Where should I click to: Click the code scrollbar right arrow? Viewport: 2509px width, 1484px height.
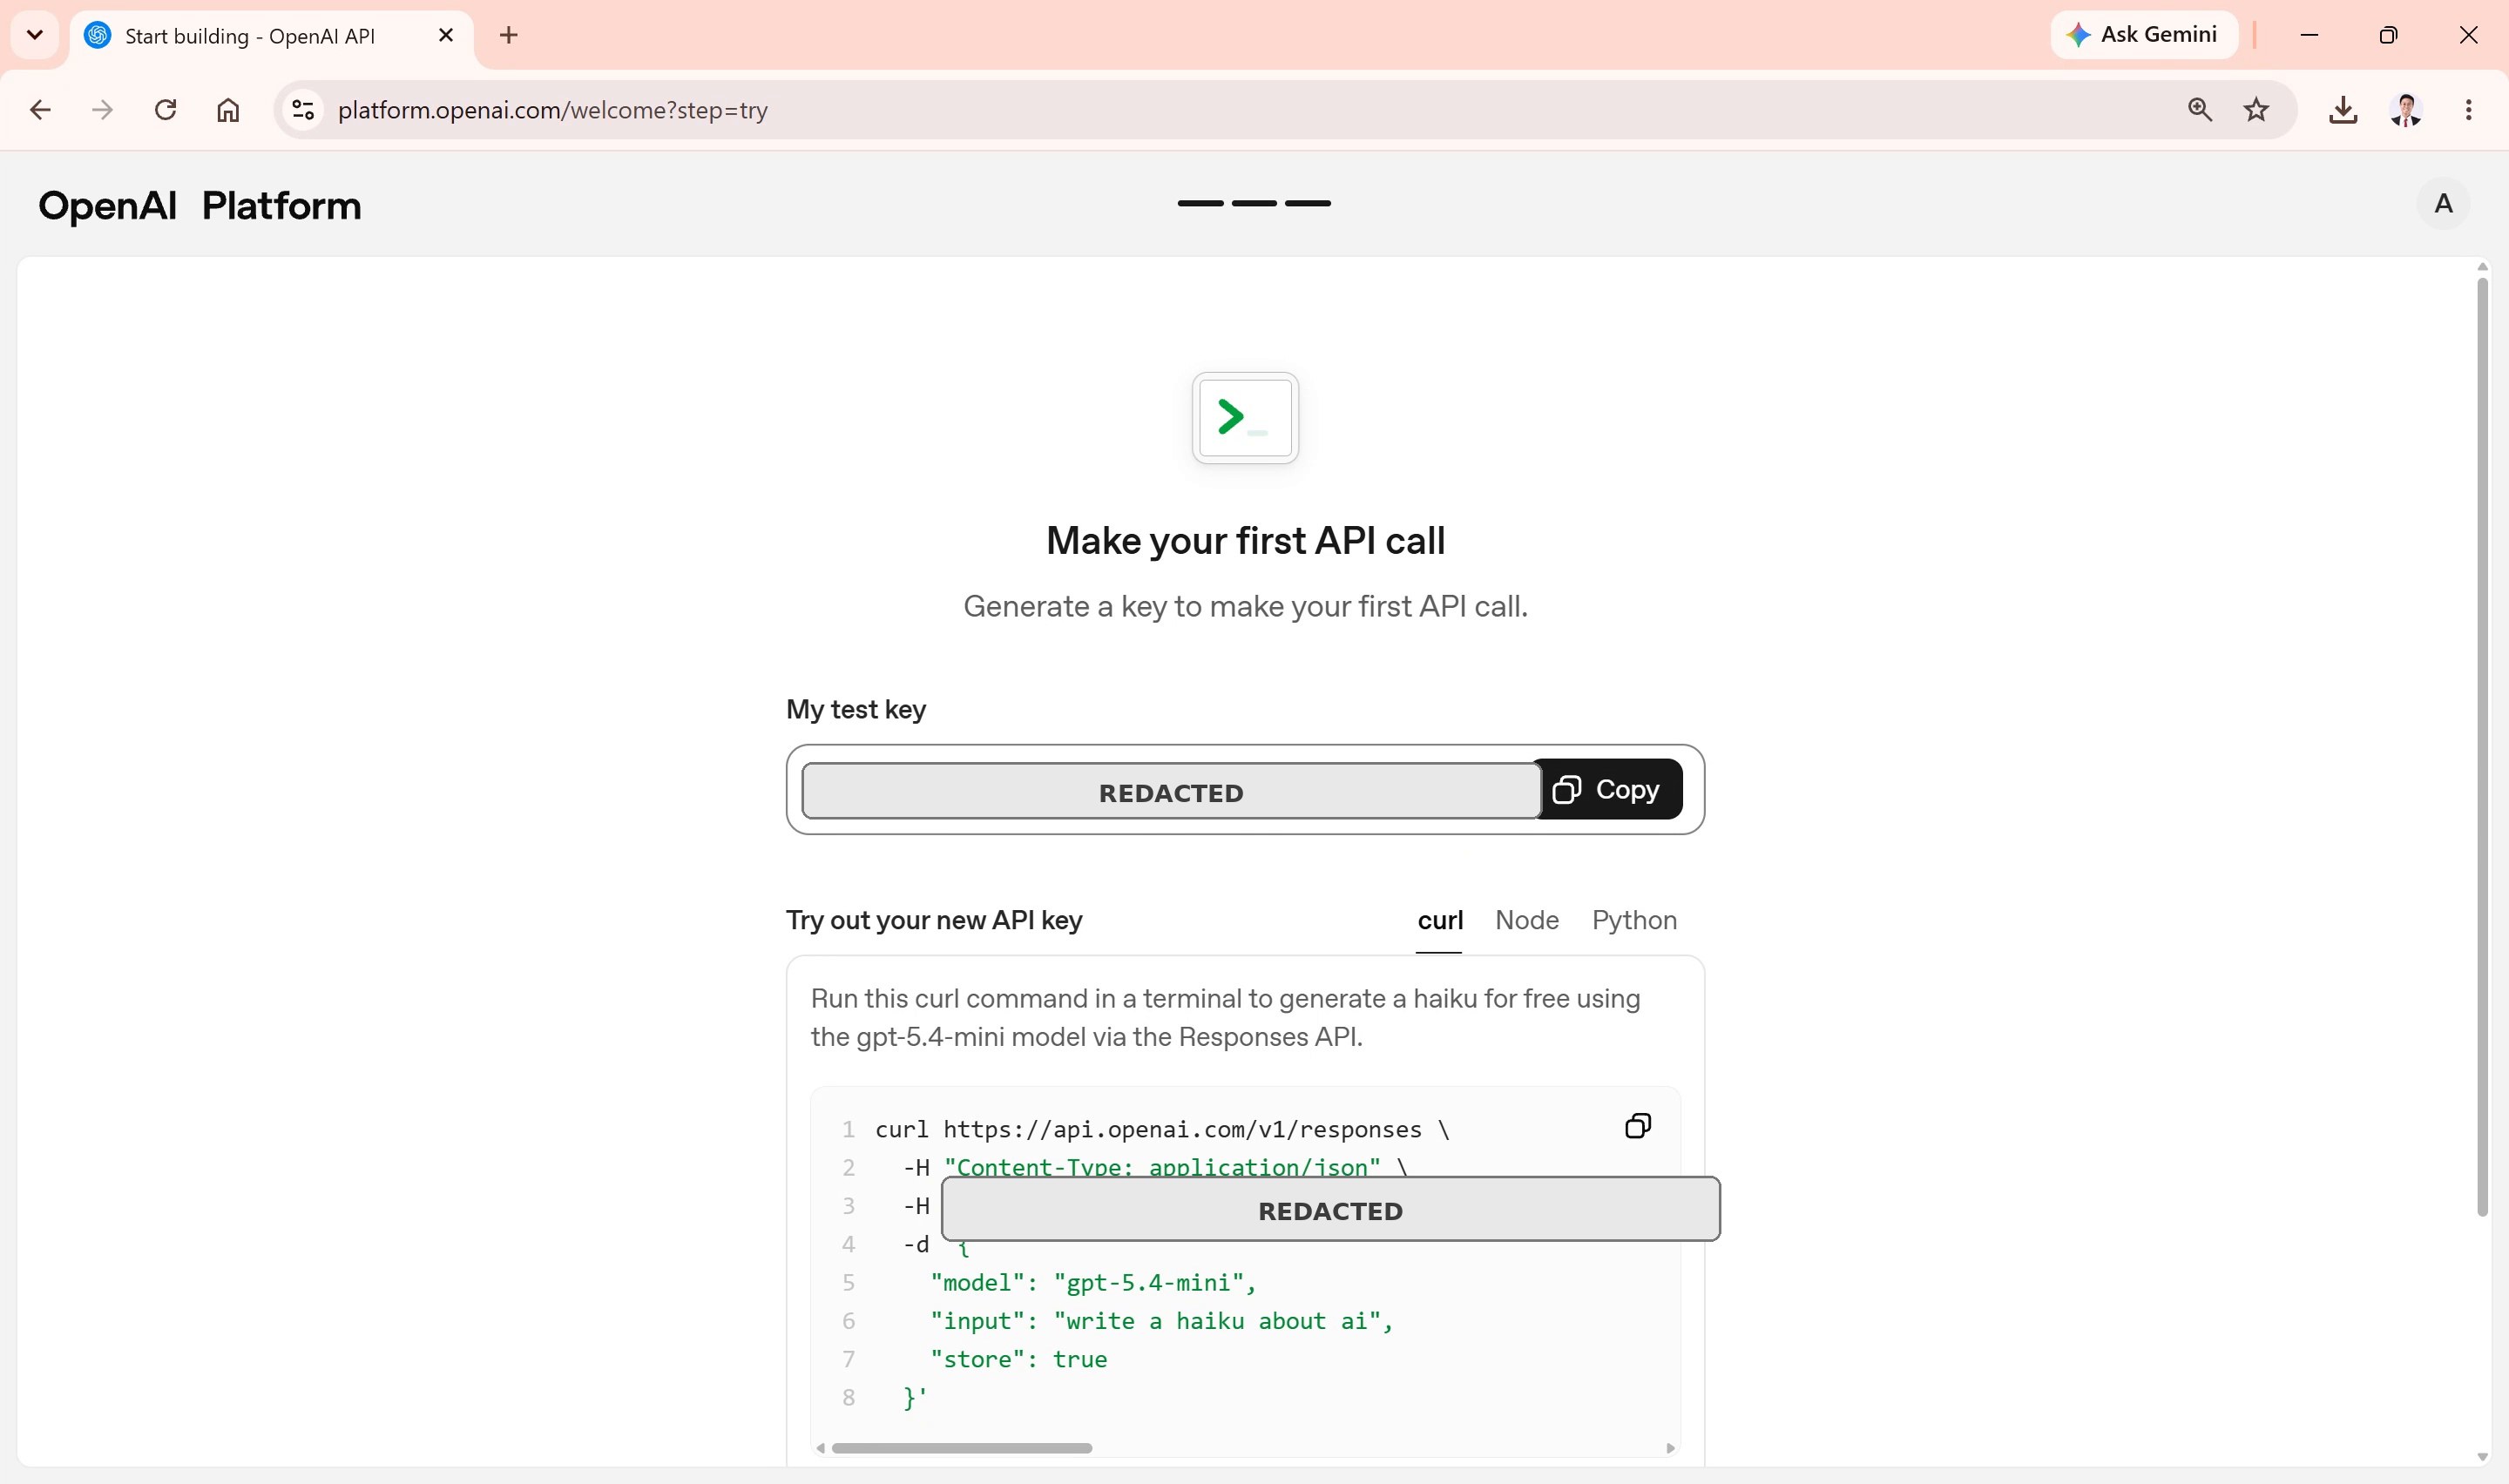click(1670, 1448)
